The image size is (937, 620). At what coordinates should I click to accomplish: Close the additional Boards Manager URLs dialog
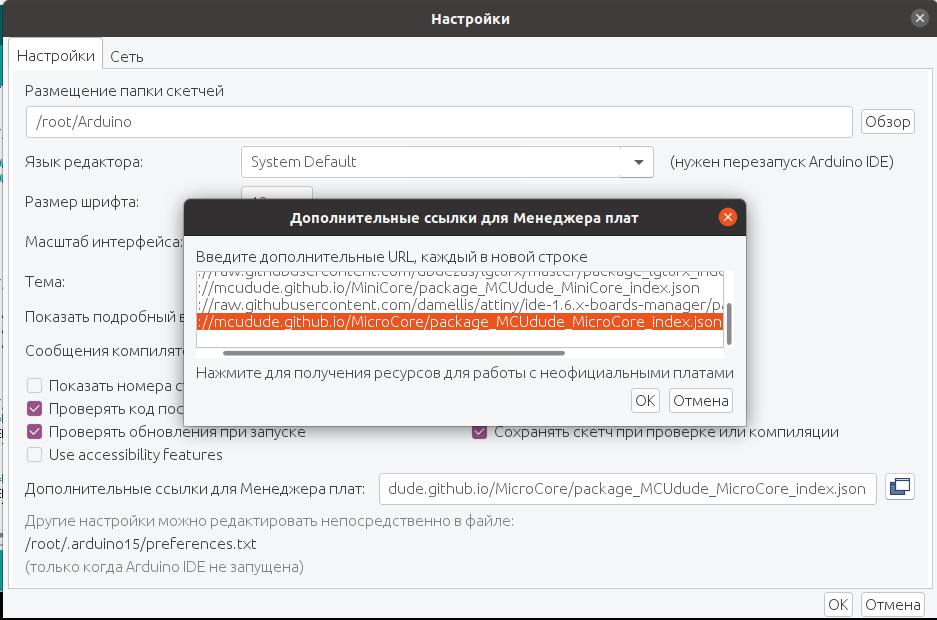coord(727,217)
